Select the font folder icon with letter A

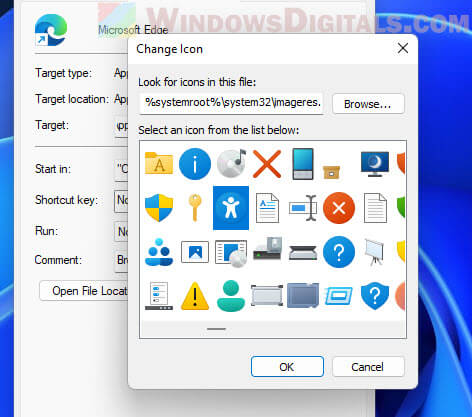point(159,164)
